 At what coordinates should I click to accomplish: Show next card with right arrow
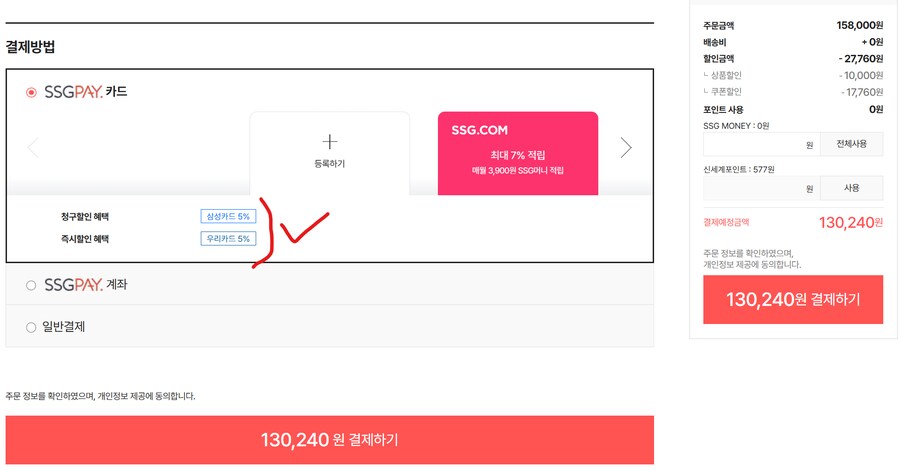tap(626, 147)
